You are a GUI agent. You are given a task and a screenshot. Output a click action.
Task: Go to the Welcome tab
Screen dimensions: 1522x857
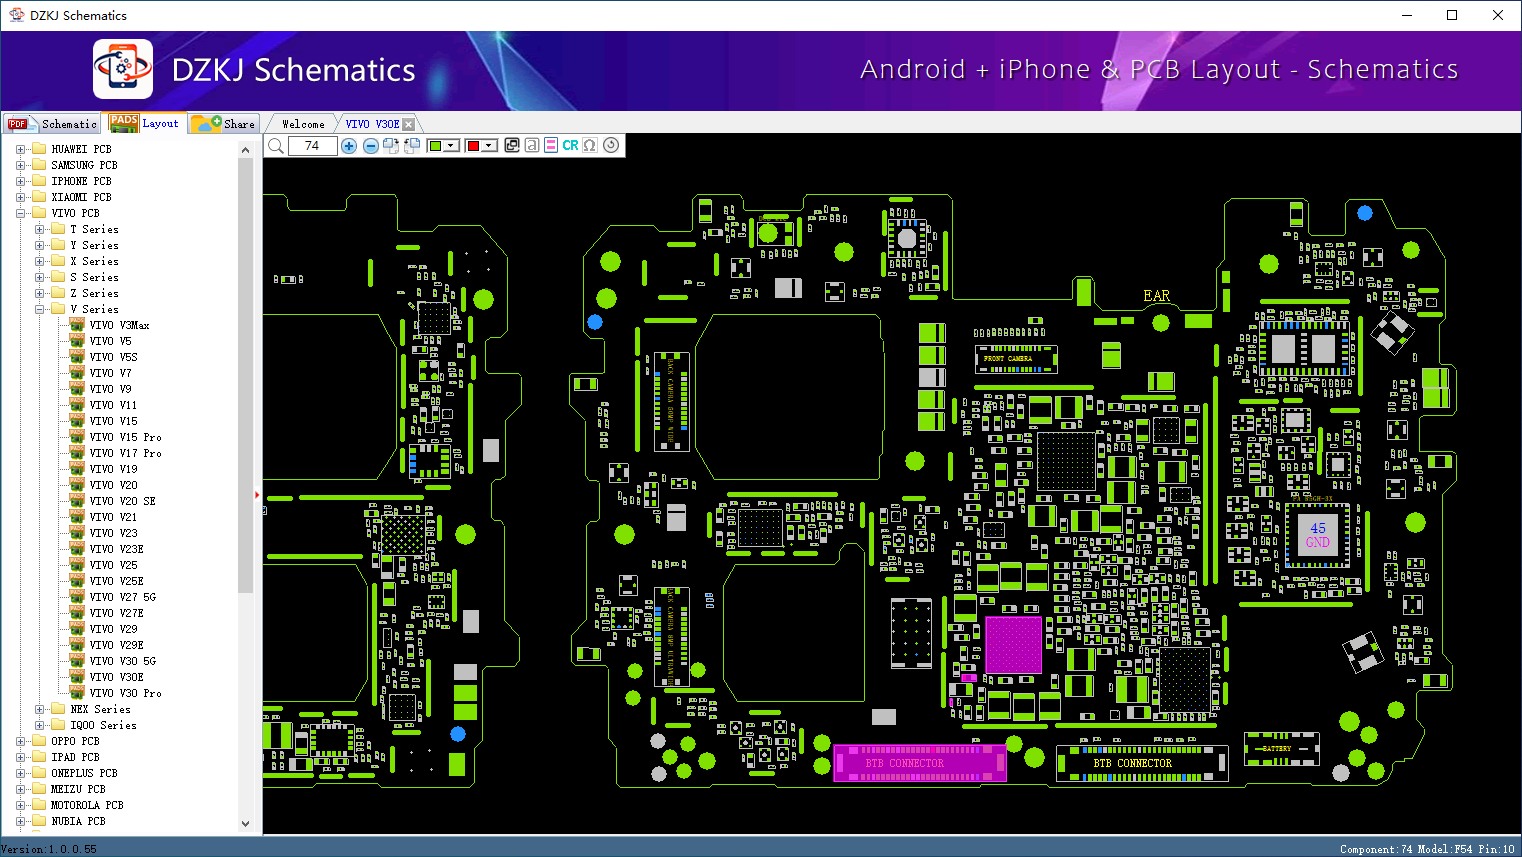(303, 124)
